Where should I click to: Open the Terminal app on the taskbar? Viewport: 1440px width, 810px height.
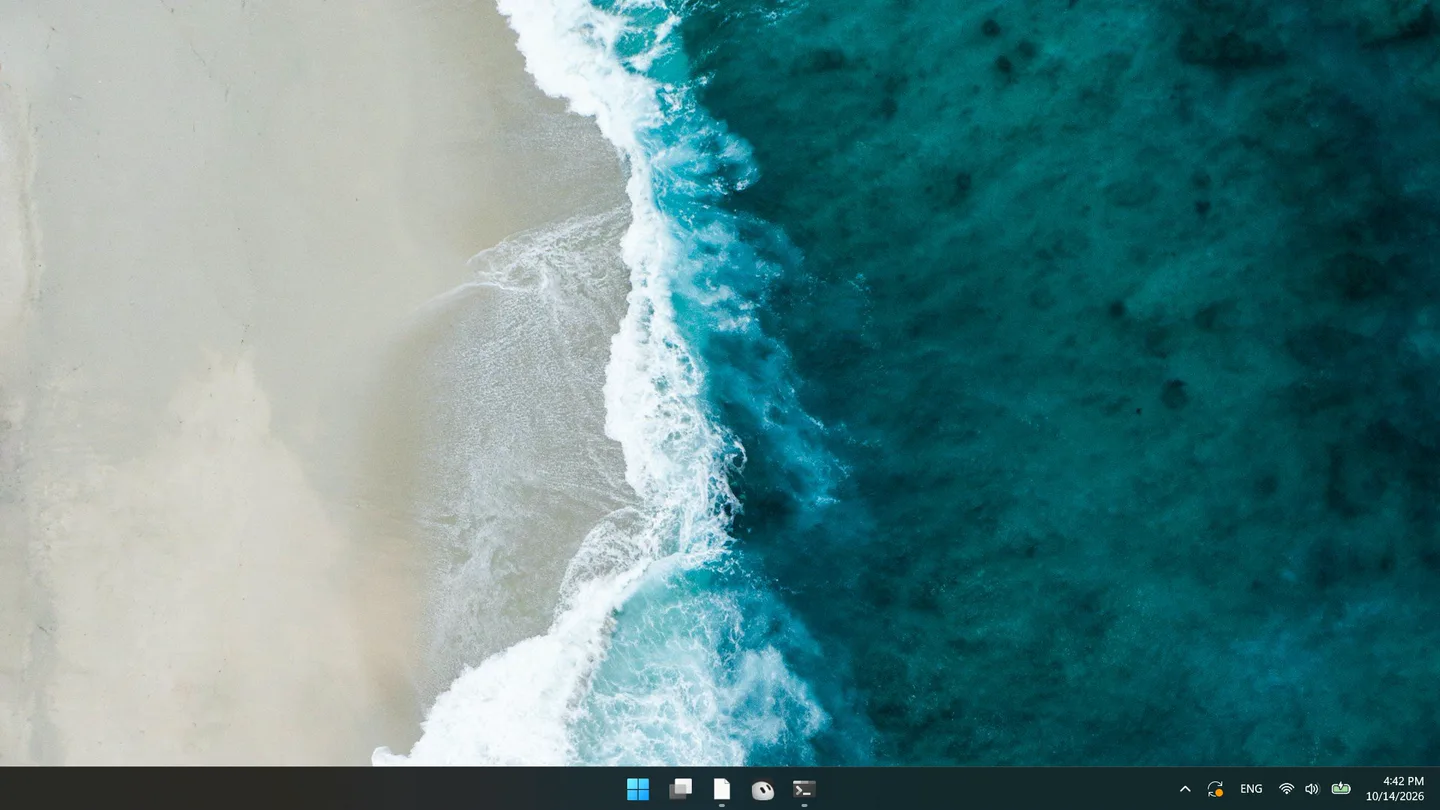click(804, 789)
